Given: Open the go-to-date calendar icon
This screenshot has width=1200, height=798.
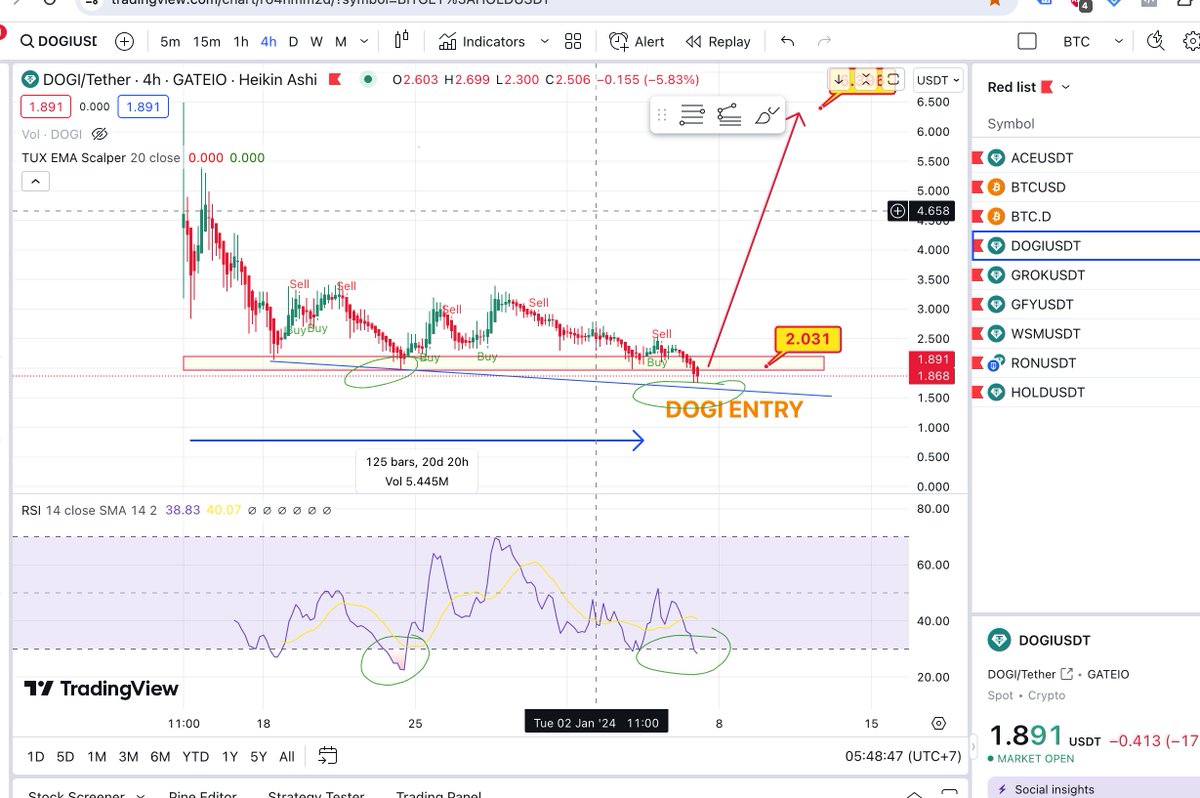Looking at the screenshot, I should pyautogui.click(x=328, y=756).
